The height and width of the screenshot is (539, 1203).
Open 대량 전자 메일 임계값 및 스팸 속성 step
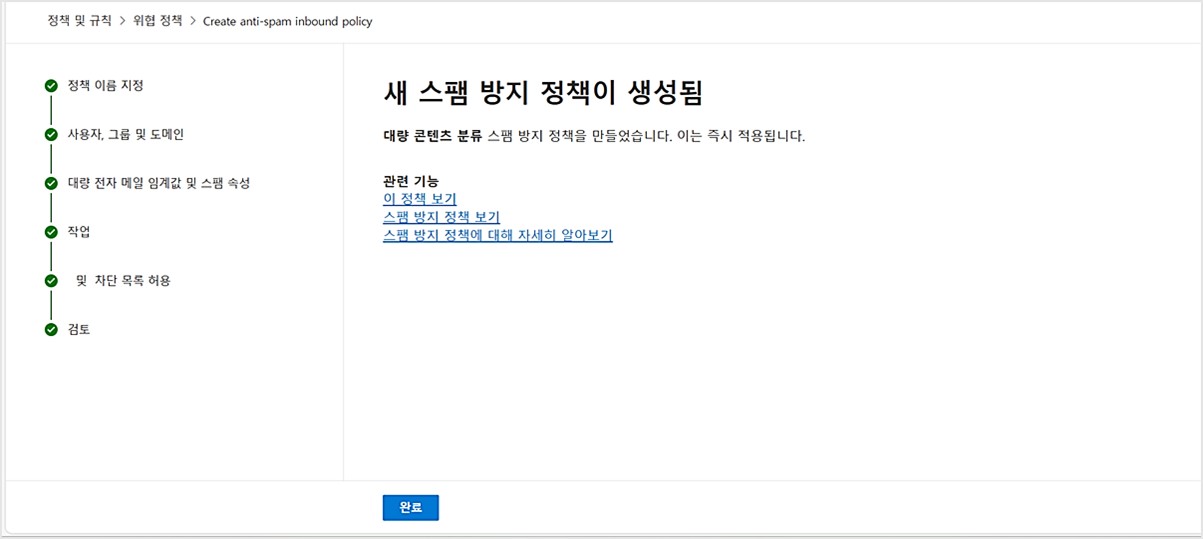[x=158, y=183]
